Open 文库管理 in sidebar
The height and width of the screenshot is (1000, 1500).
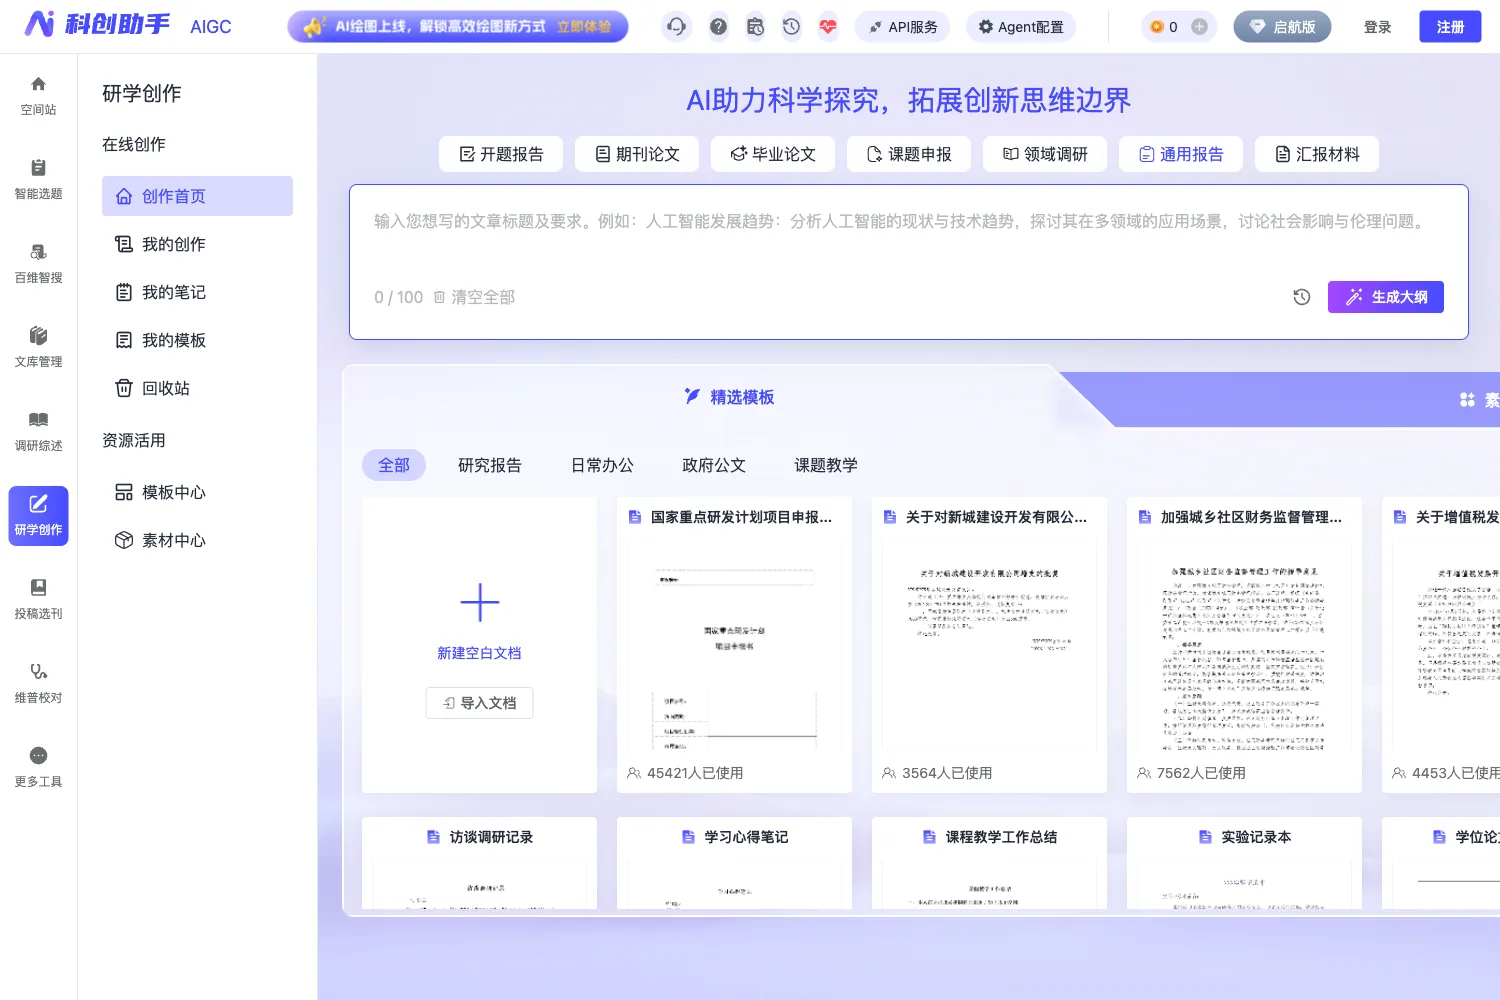pos(38,348)
